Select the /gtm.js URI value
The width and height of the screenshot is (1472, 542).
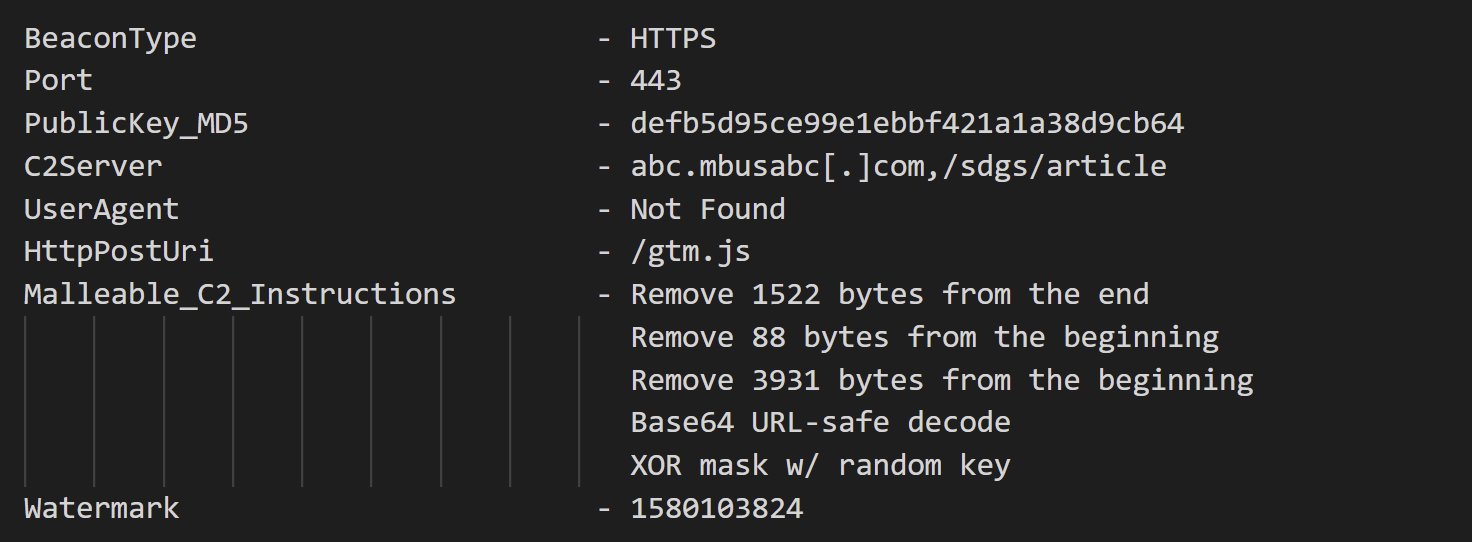690,252
